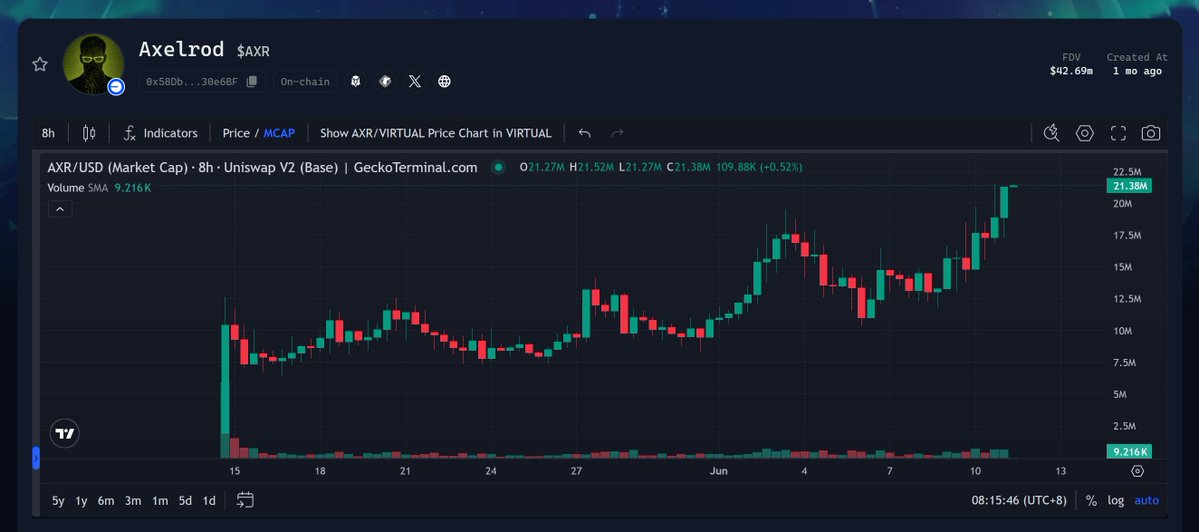Open the 8h interval selector
1199x532 pixels.
tap(48, 133)
